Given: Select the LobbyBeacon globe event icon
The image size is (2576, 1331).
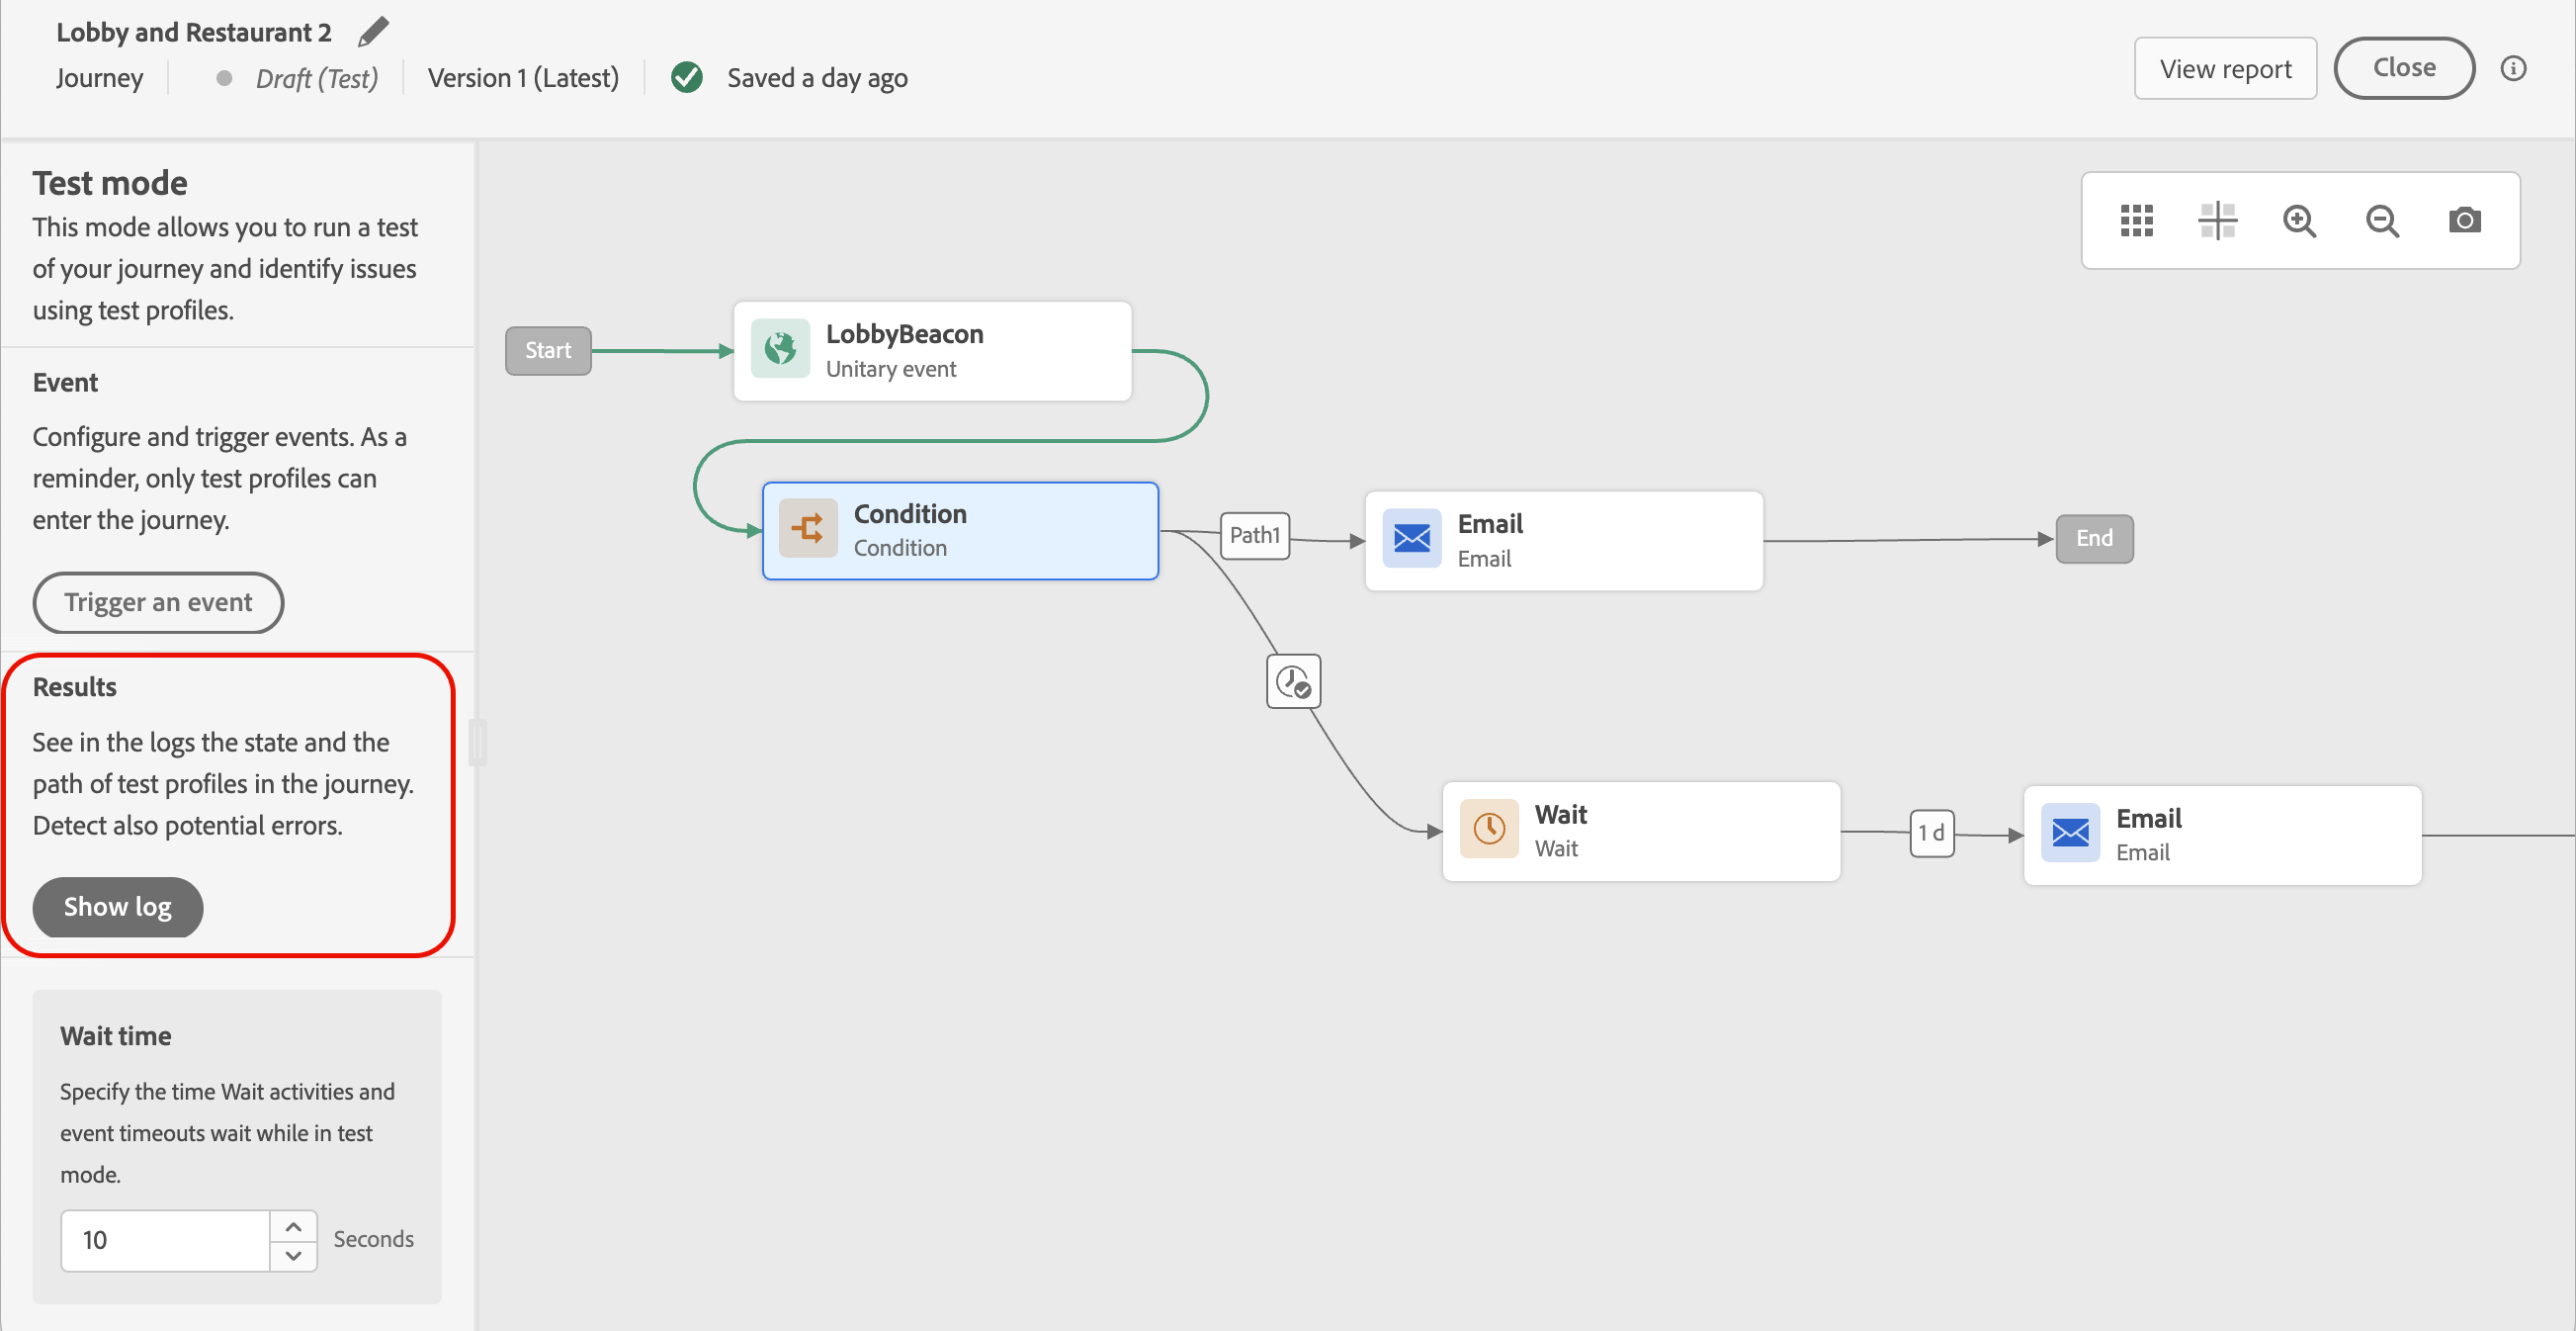Looking at the screenshot, I should click(780, 349).
